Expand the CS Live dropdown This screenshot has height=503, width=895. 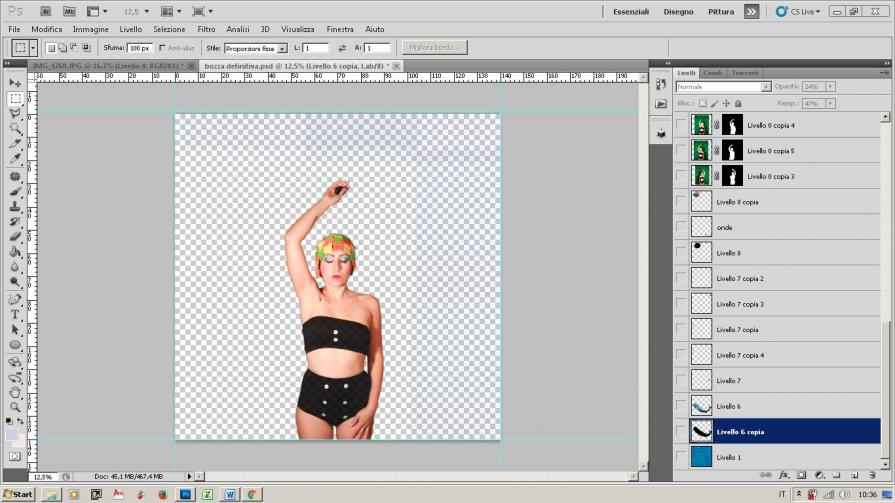[805, 12]
